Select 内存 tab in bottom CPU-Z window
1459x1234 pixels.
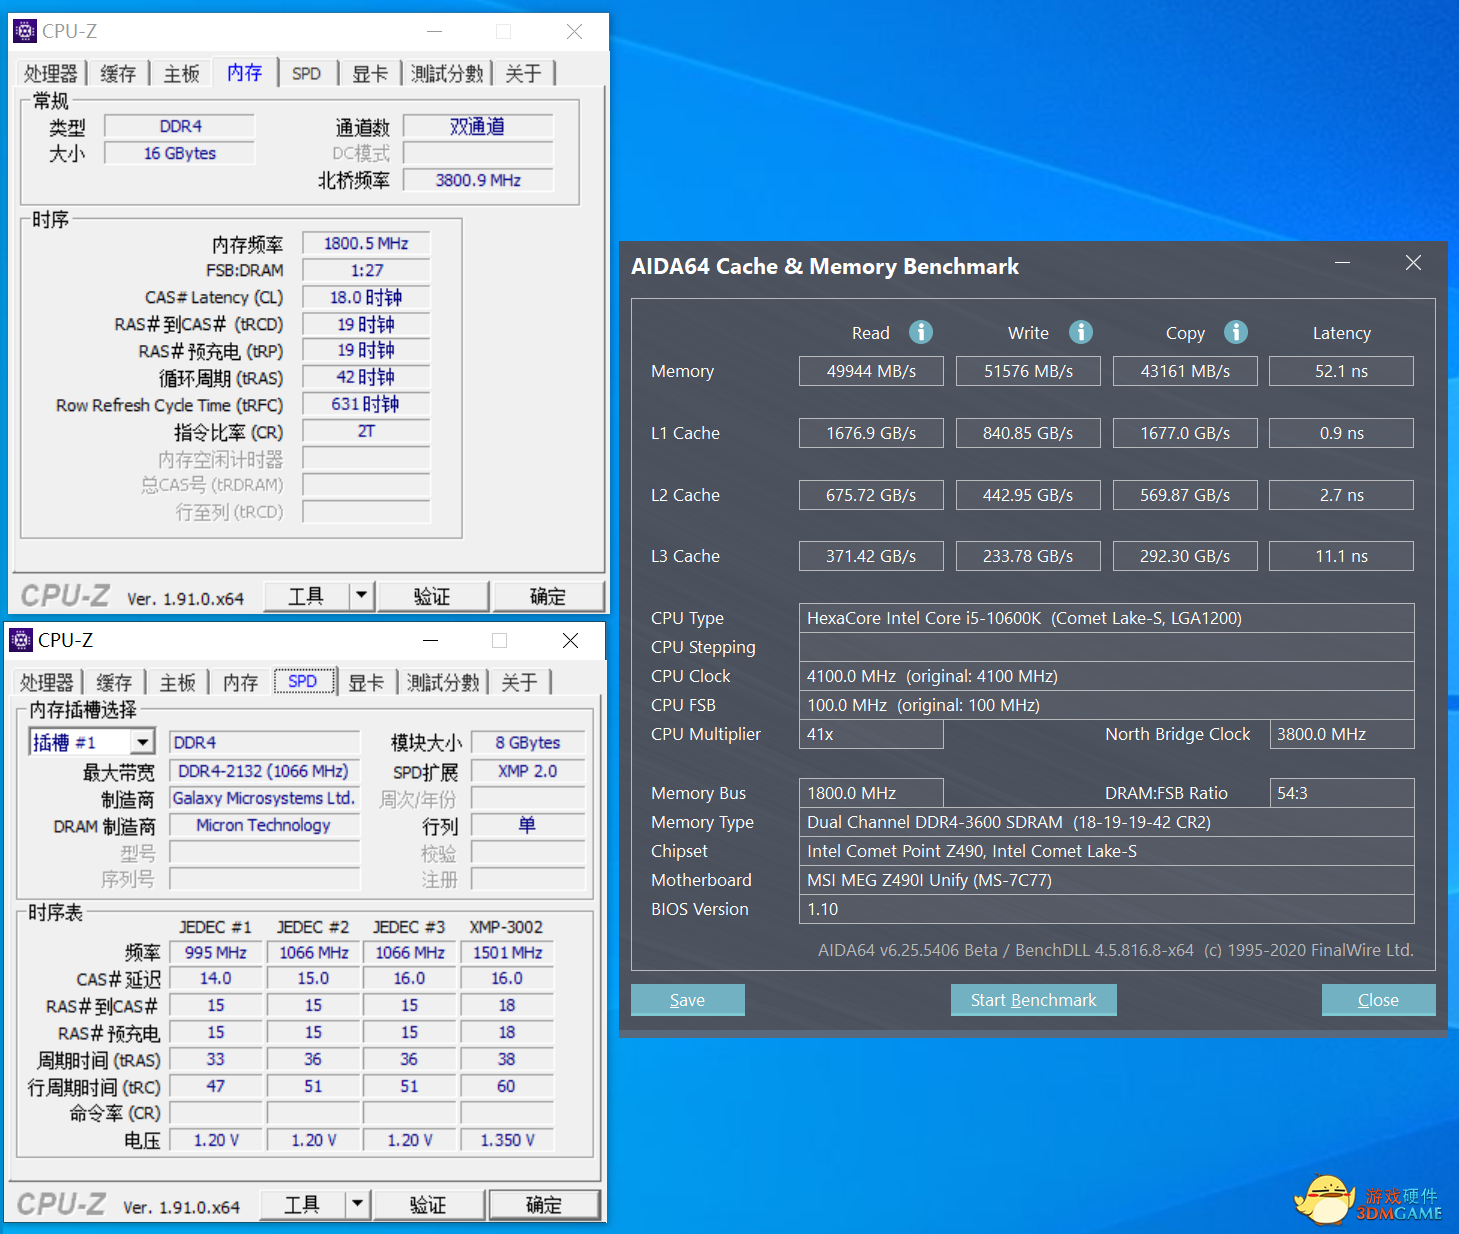pos(240,683)
